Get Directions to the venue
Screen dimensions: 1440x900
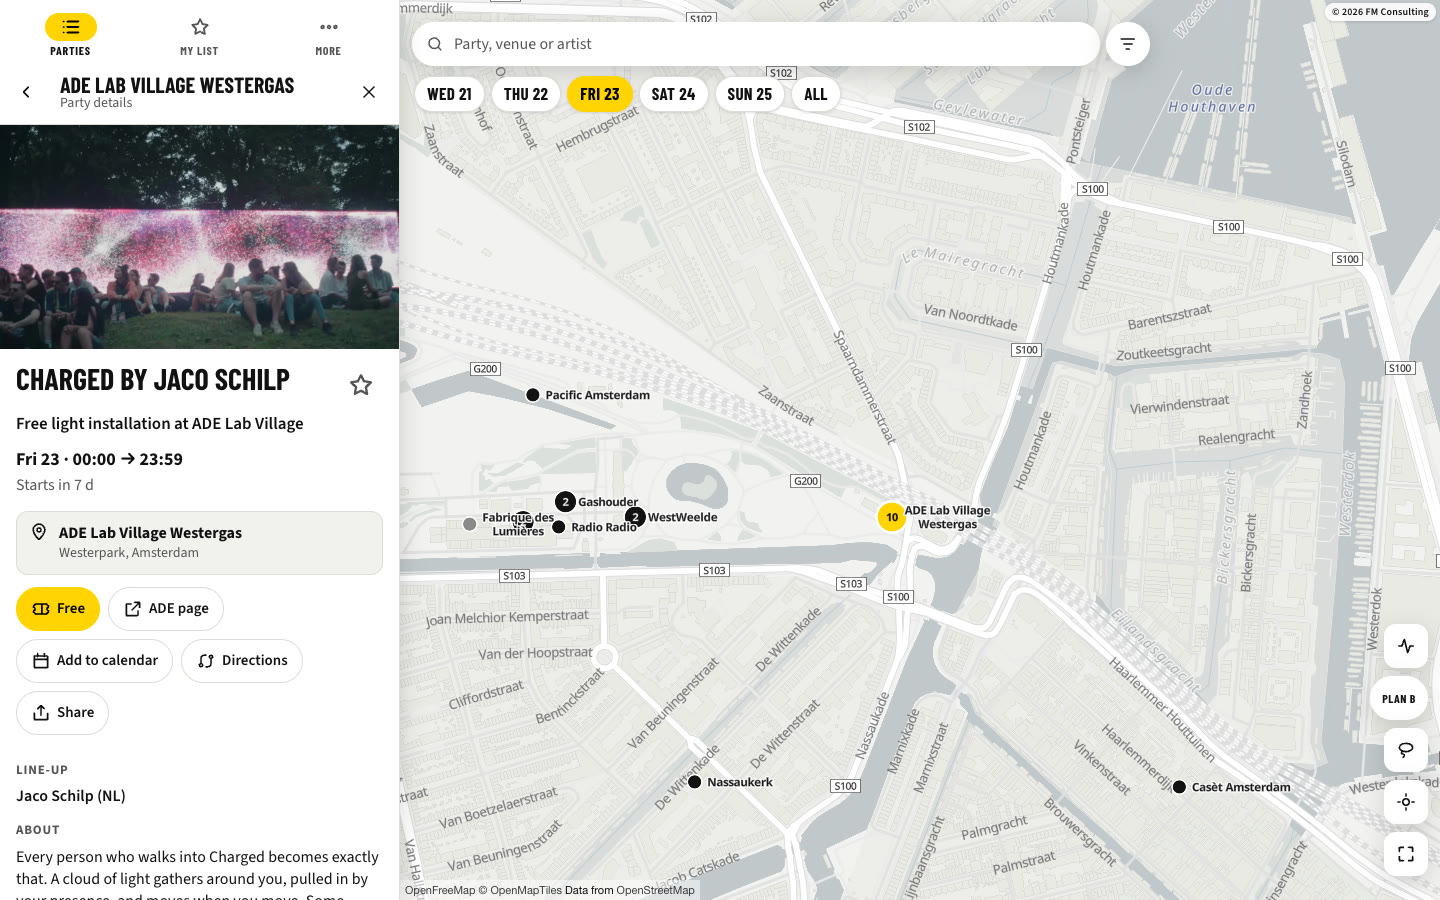[242, 661]
